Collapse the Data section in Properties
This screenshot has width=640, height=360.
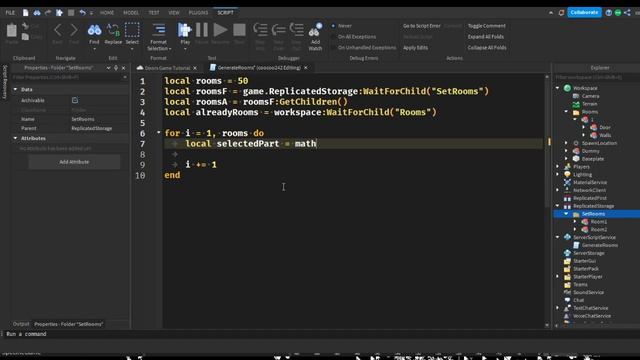pos(16,89)
